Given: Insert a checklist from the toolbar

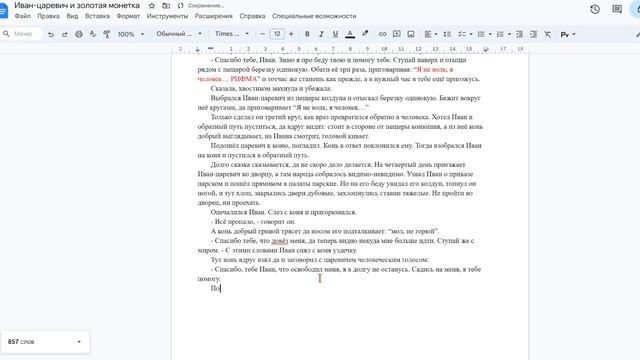Looking at the screenshot, I should tap(462, 34).
